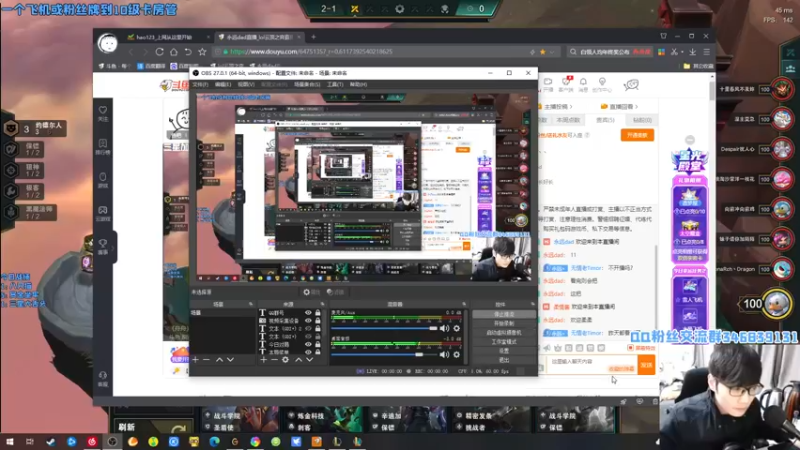Open OBS 帮助(H) menu
800x450 pixels.
(358, 85)
